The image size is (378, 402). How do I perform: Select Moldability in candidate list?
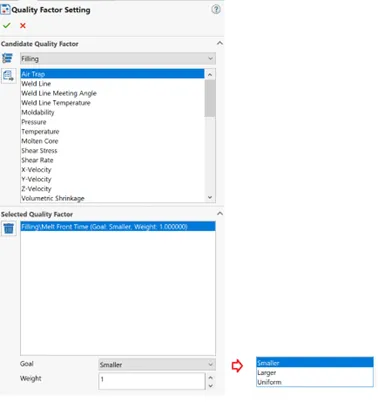[x=112, y=112]
